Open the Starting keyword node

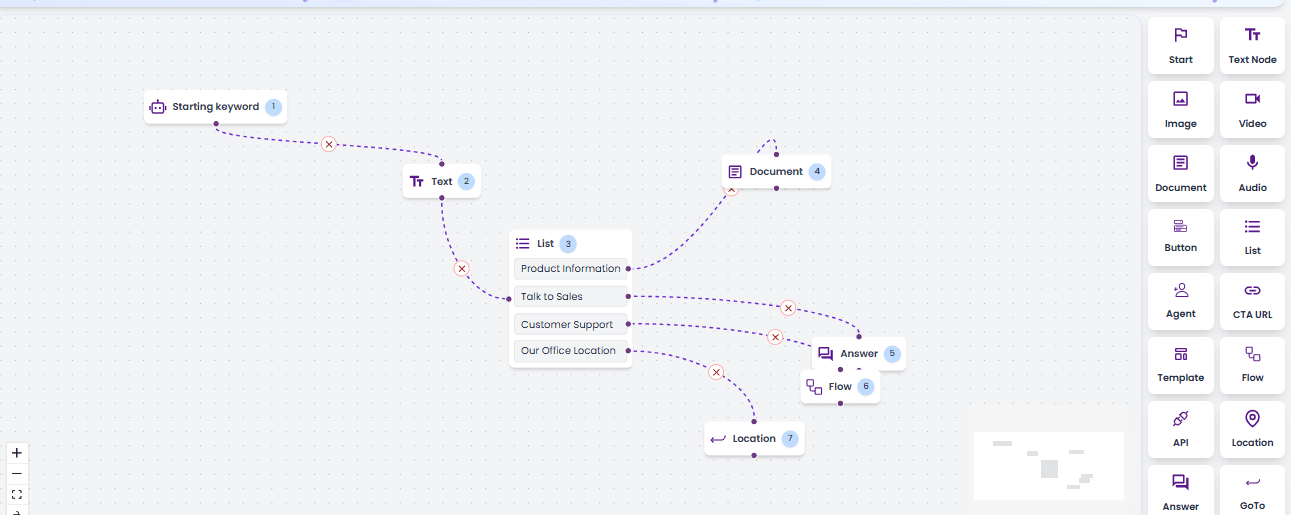[215, 107]
